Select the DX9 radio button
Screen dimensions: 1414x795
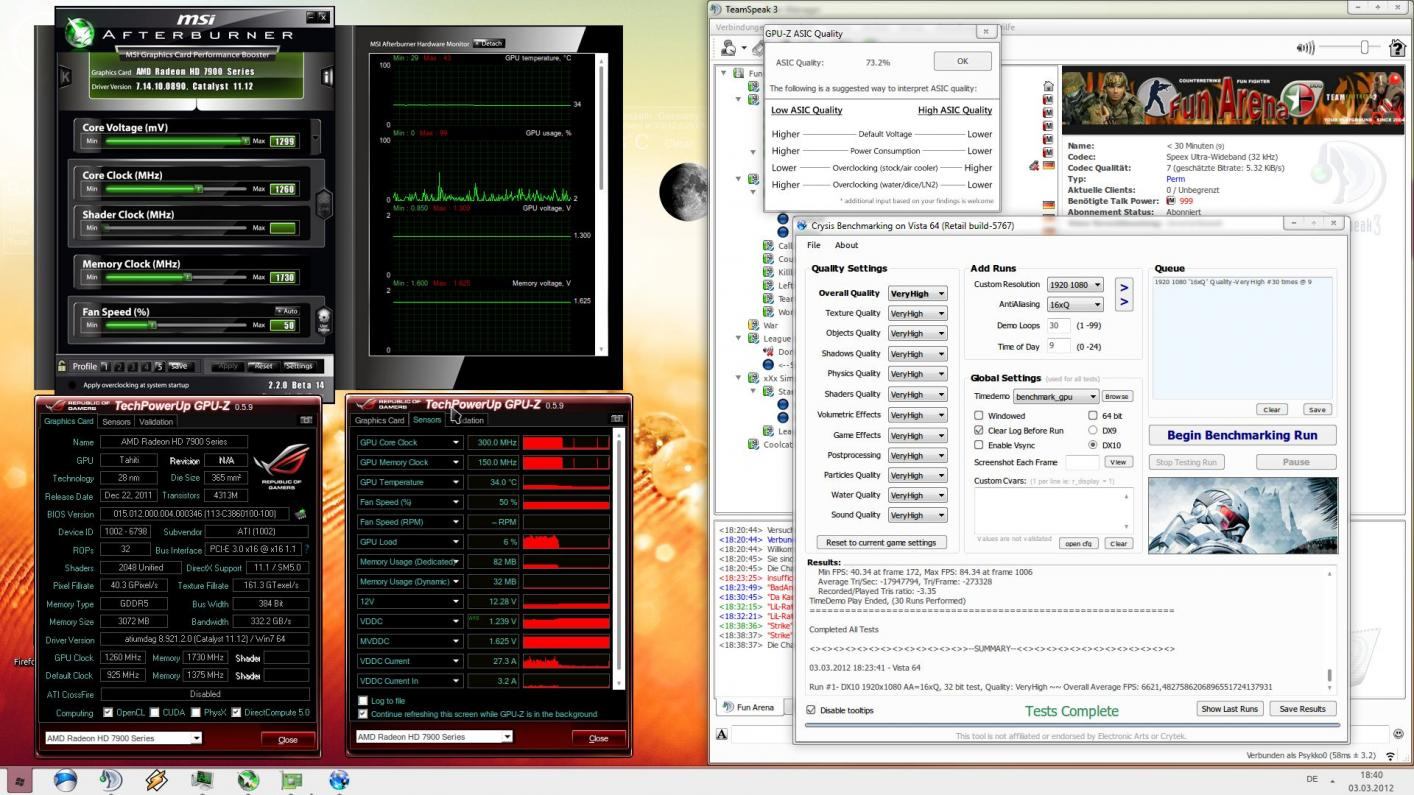pyautogui.click(x=1093, y=430)
